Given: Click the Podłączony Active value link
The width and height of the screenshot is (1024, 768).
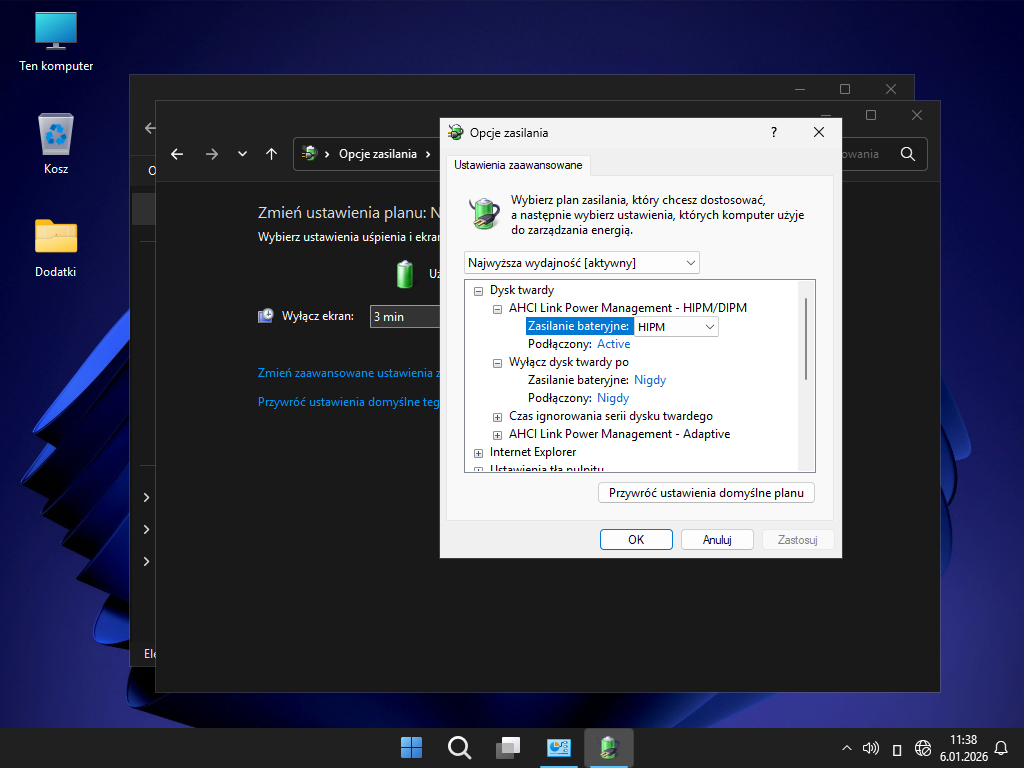Looking at the screenshot, I should point(613,344).
